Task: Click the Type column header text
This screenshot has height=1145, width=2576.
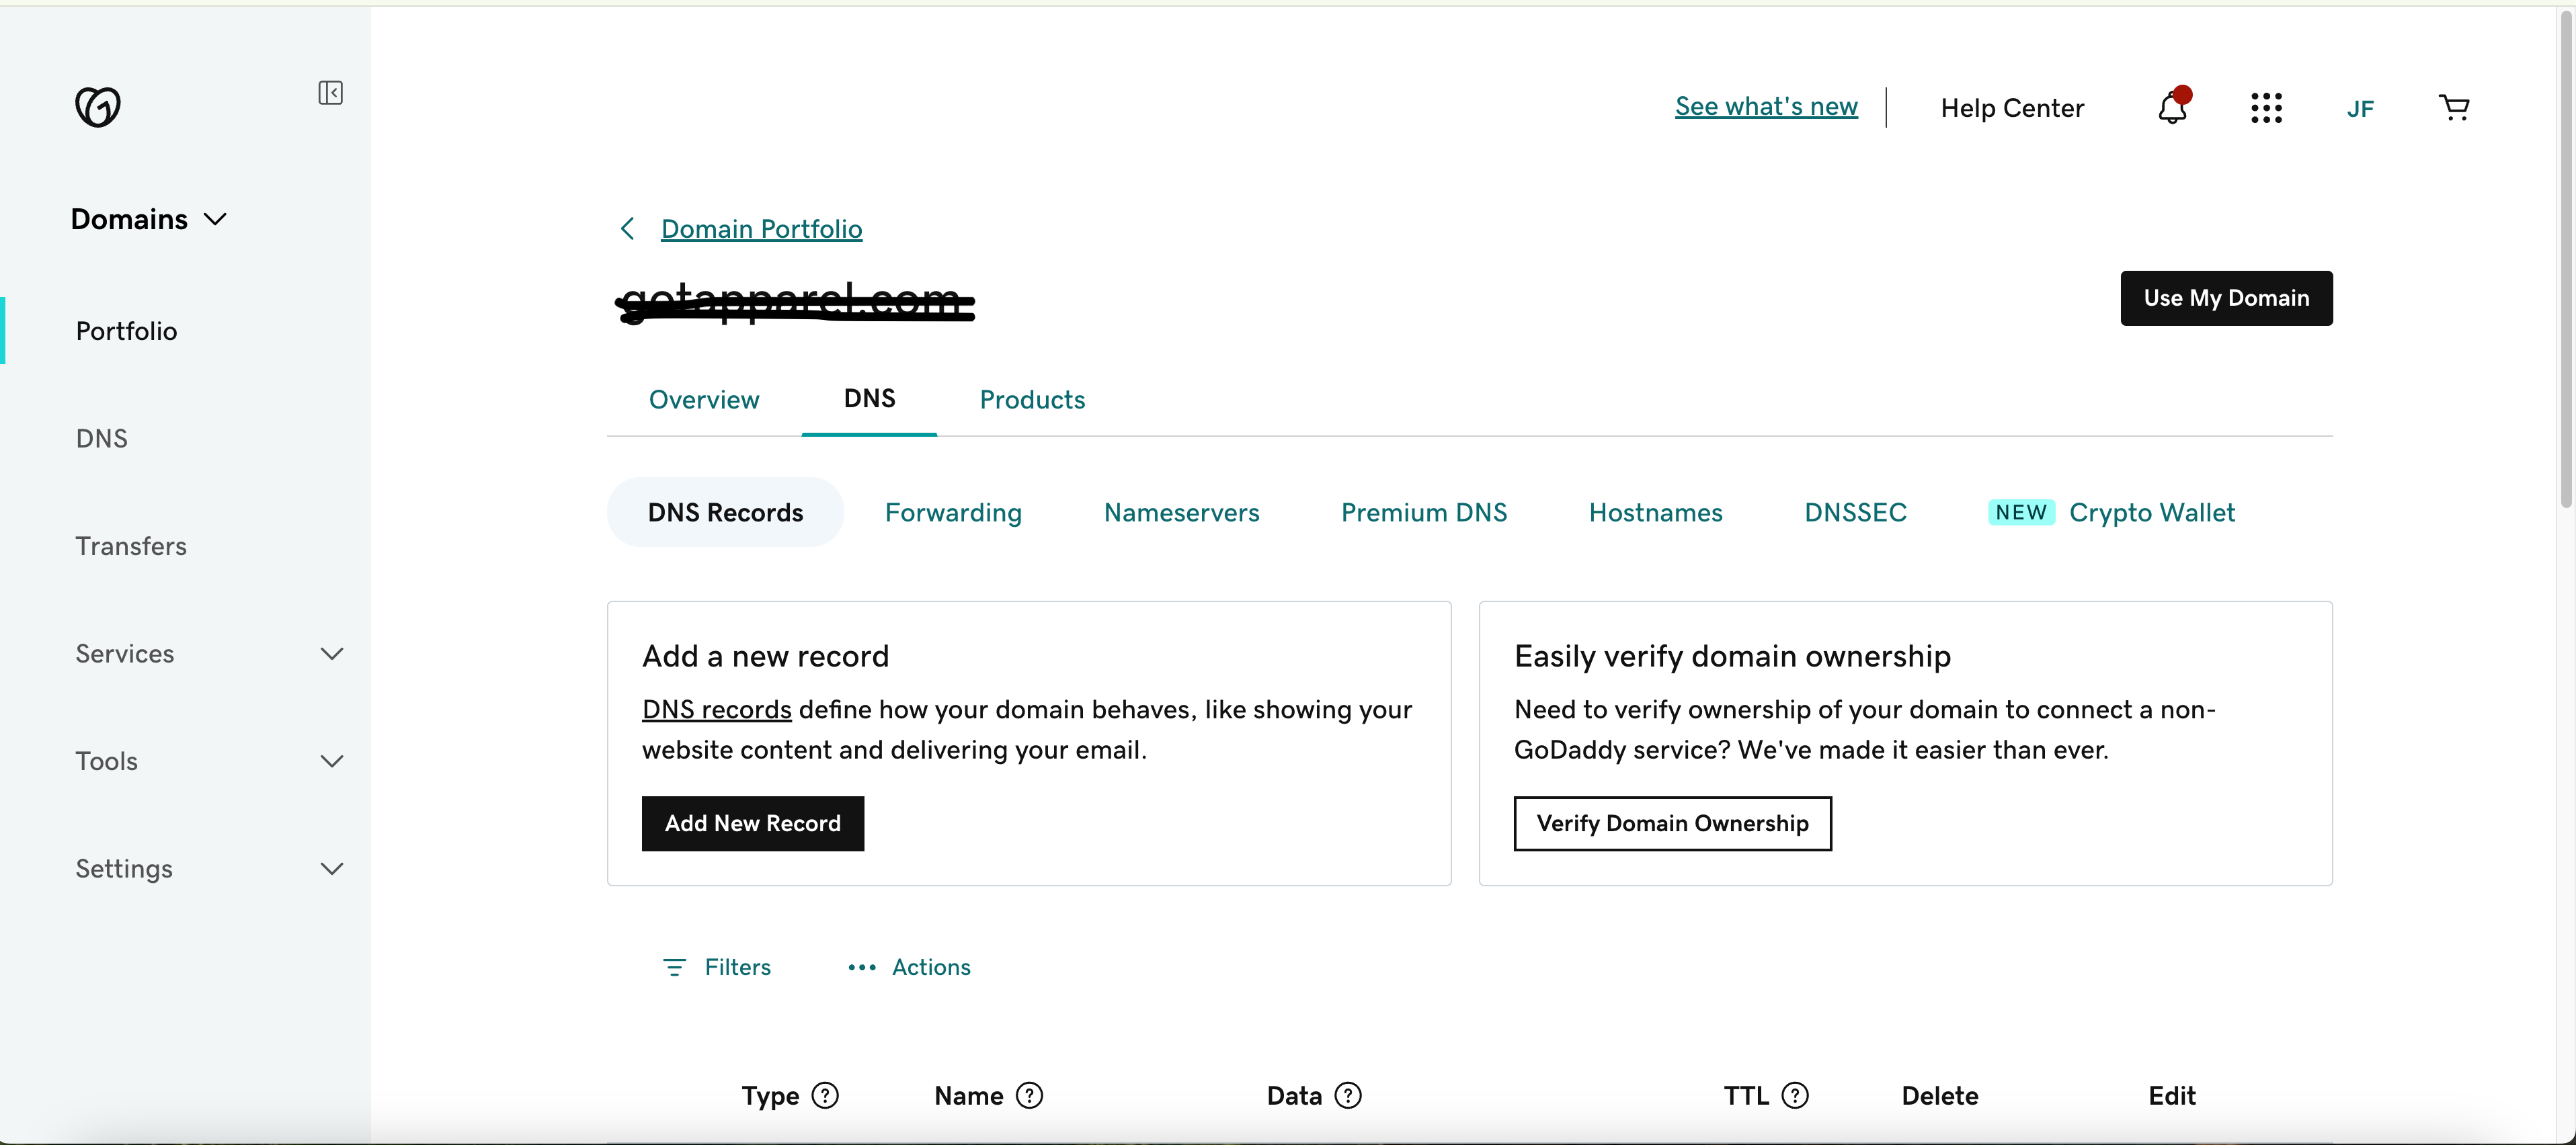Action: click(770, 1096)
